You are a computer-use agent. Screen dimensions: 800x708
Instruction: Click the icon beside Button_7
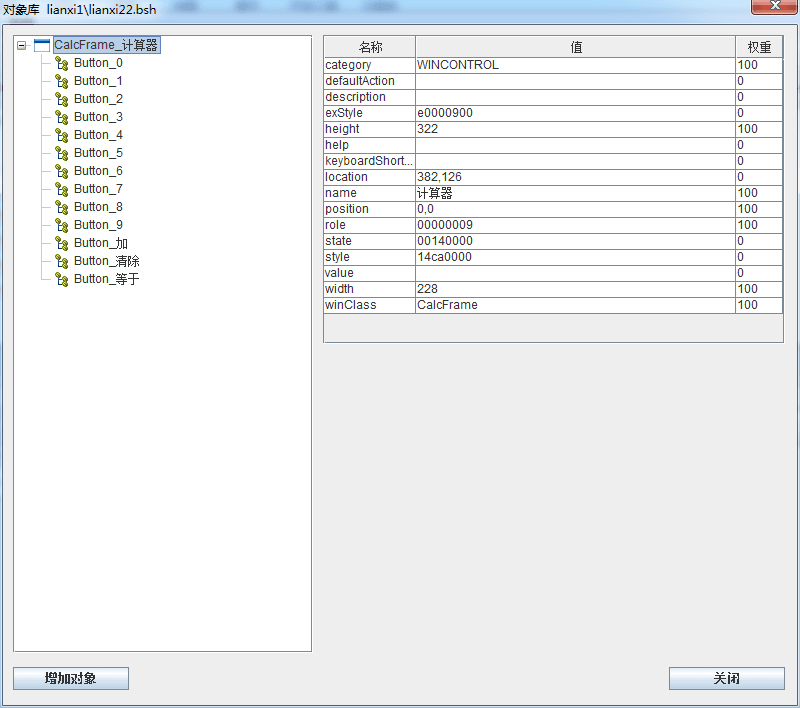click(61, 189)
